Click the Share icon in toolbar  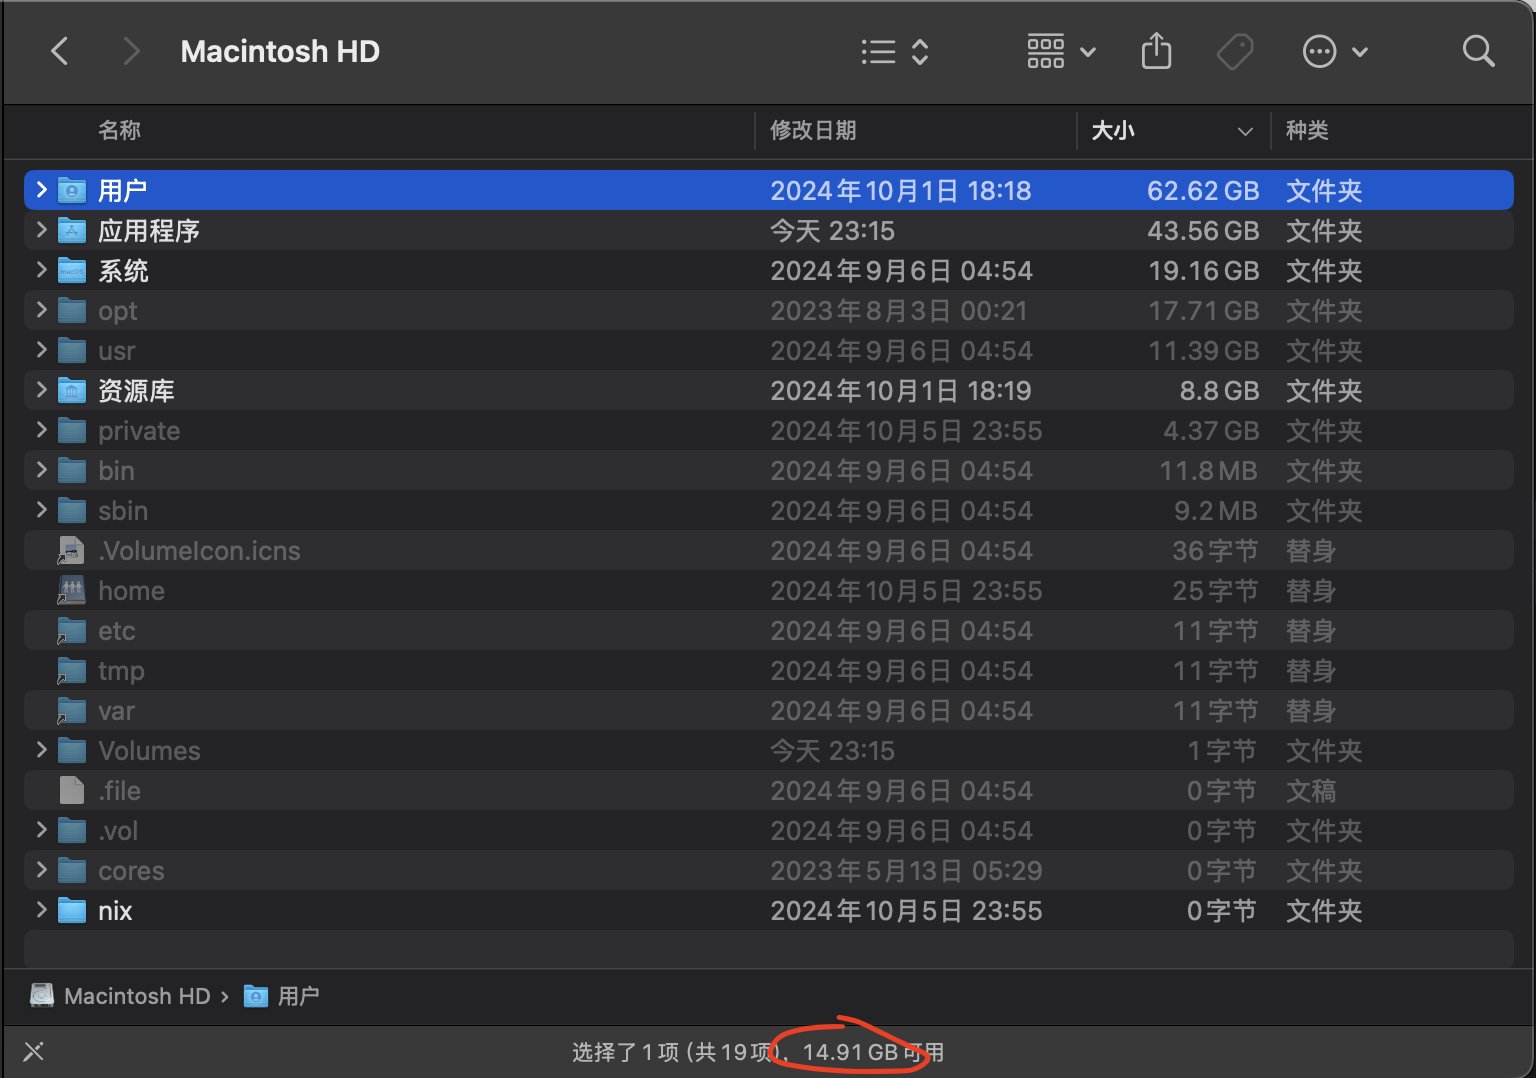(x=1156, y=51)
